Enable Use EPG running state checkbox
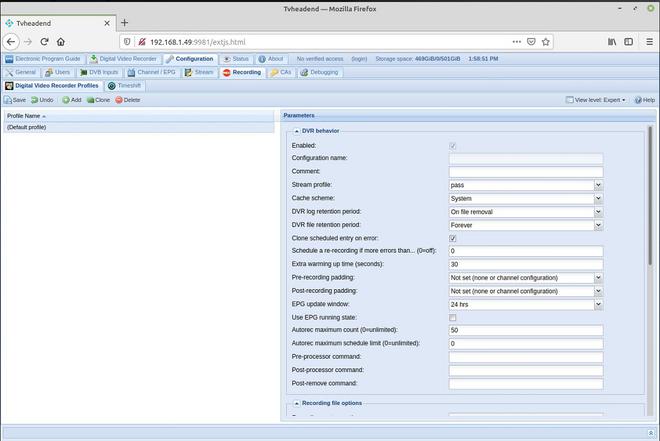Viewport: 660px width, 441px height. pyautogui.click(x=452, y=318)
